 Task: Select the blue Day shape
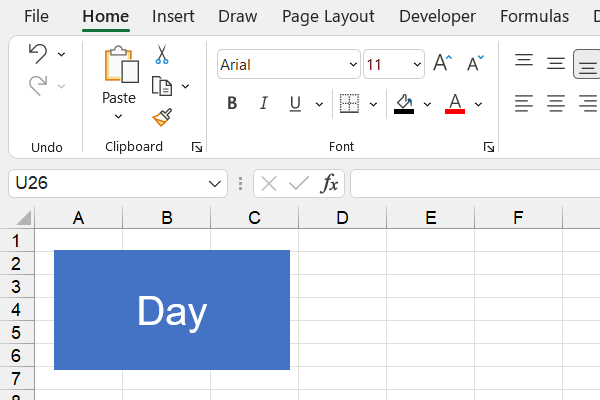pos(171,310)
